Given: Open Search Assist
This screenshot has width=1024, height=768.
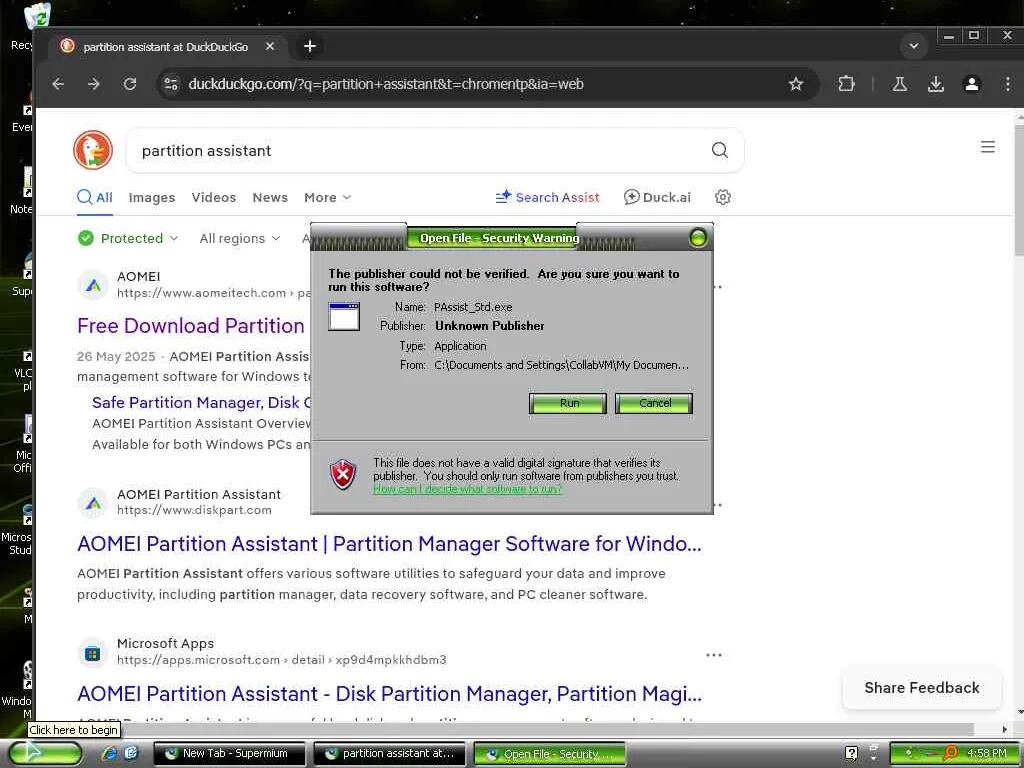Looking at the screenshot, I should click(x=547, y=197).
